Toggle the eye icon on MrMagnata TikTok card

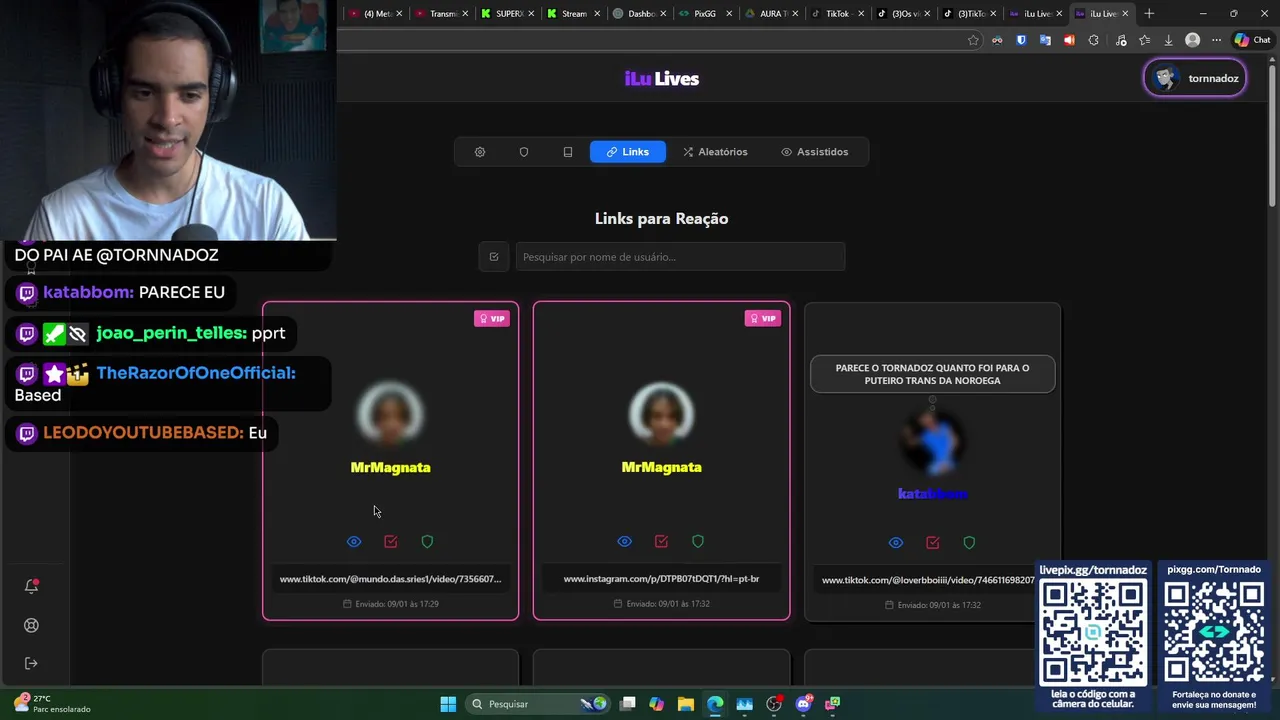(x=354, y=541)
